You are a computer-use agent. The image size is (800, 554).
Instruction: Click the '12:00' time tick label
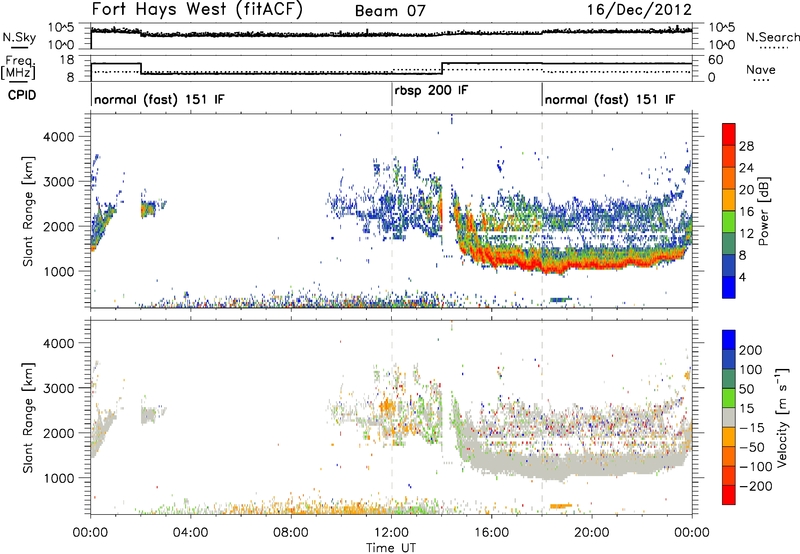pos(391,533)
